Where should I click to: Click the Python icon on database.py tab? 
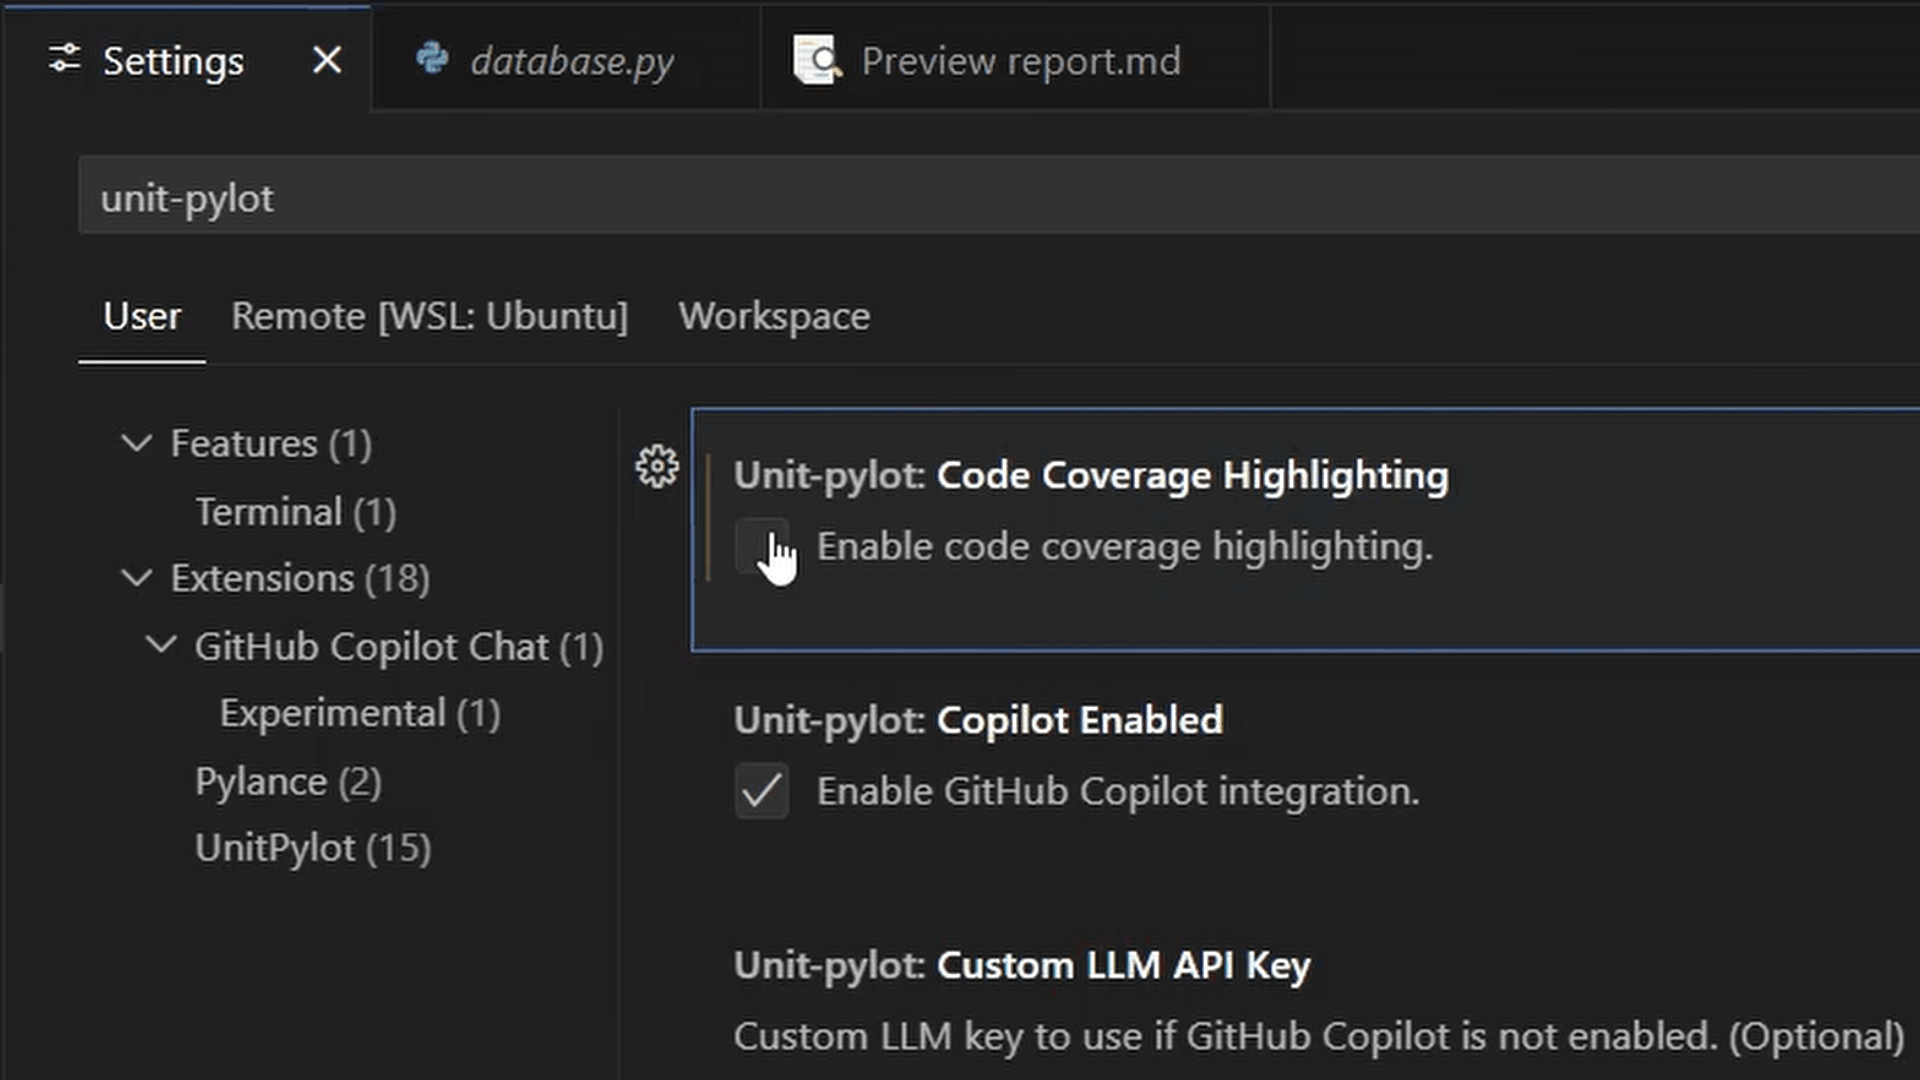[x=432, y=59]
